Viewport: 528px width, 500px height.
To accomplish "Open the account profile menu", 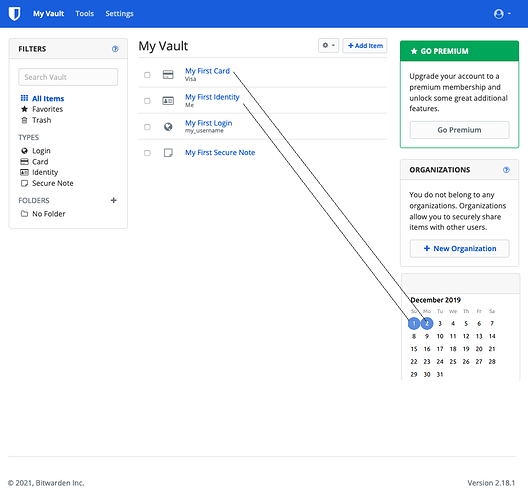I will tap(502, 14).
